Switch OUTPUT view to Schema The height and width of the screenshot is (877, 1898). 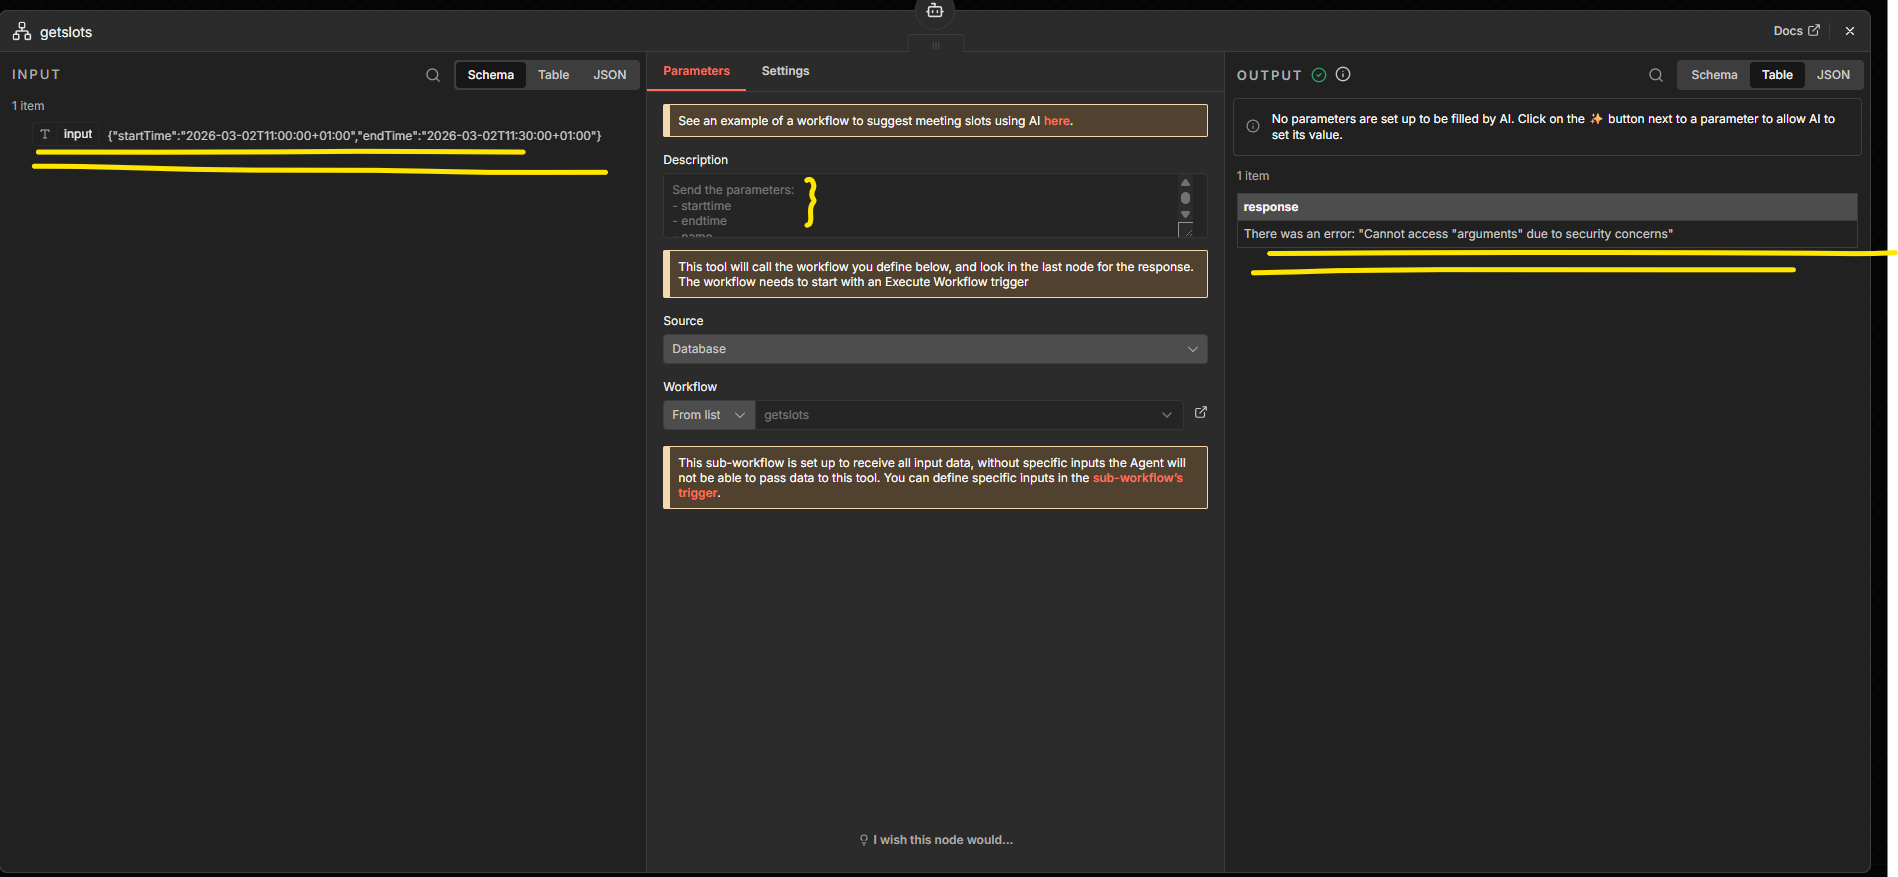(1713, 75)
